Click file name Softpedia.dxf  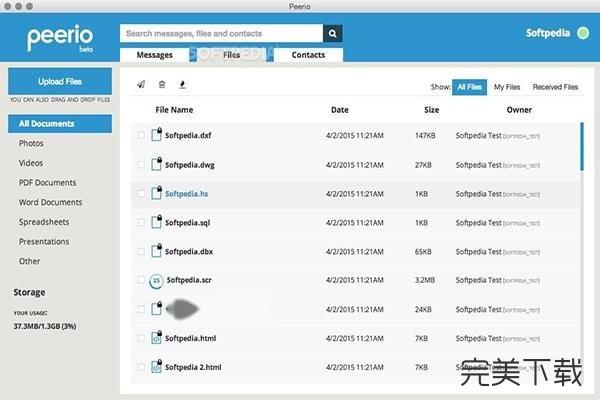tap(188, 136)
